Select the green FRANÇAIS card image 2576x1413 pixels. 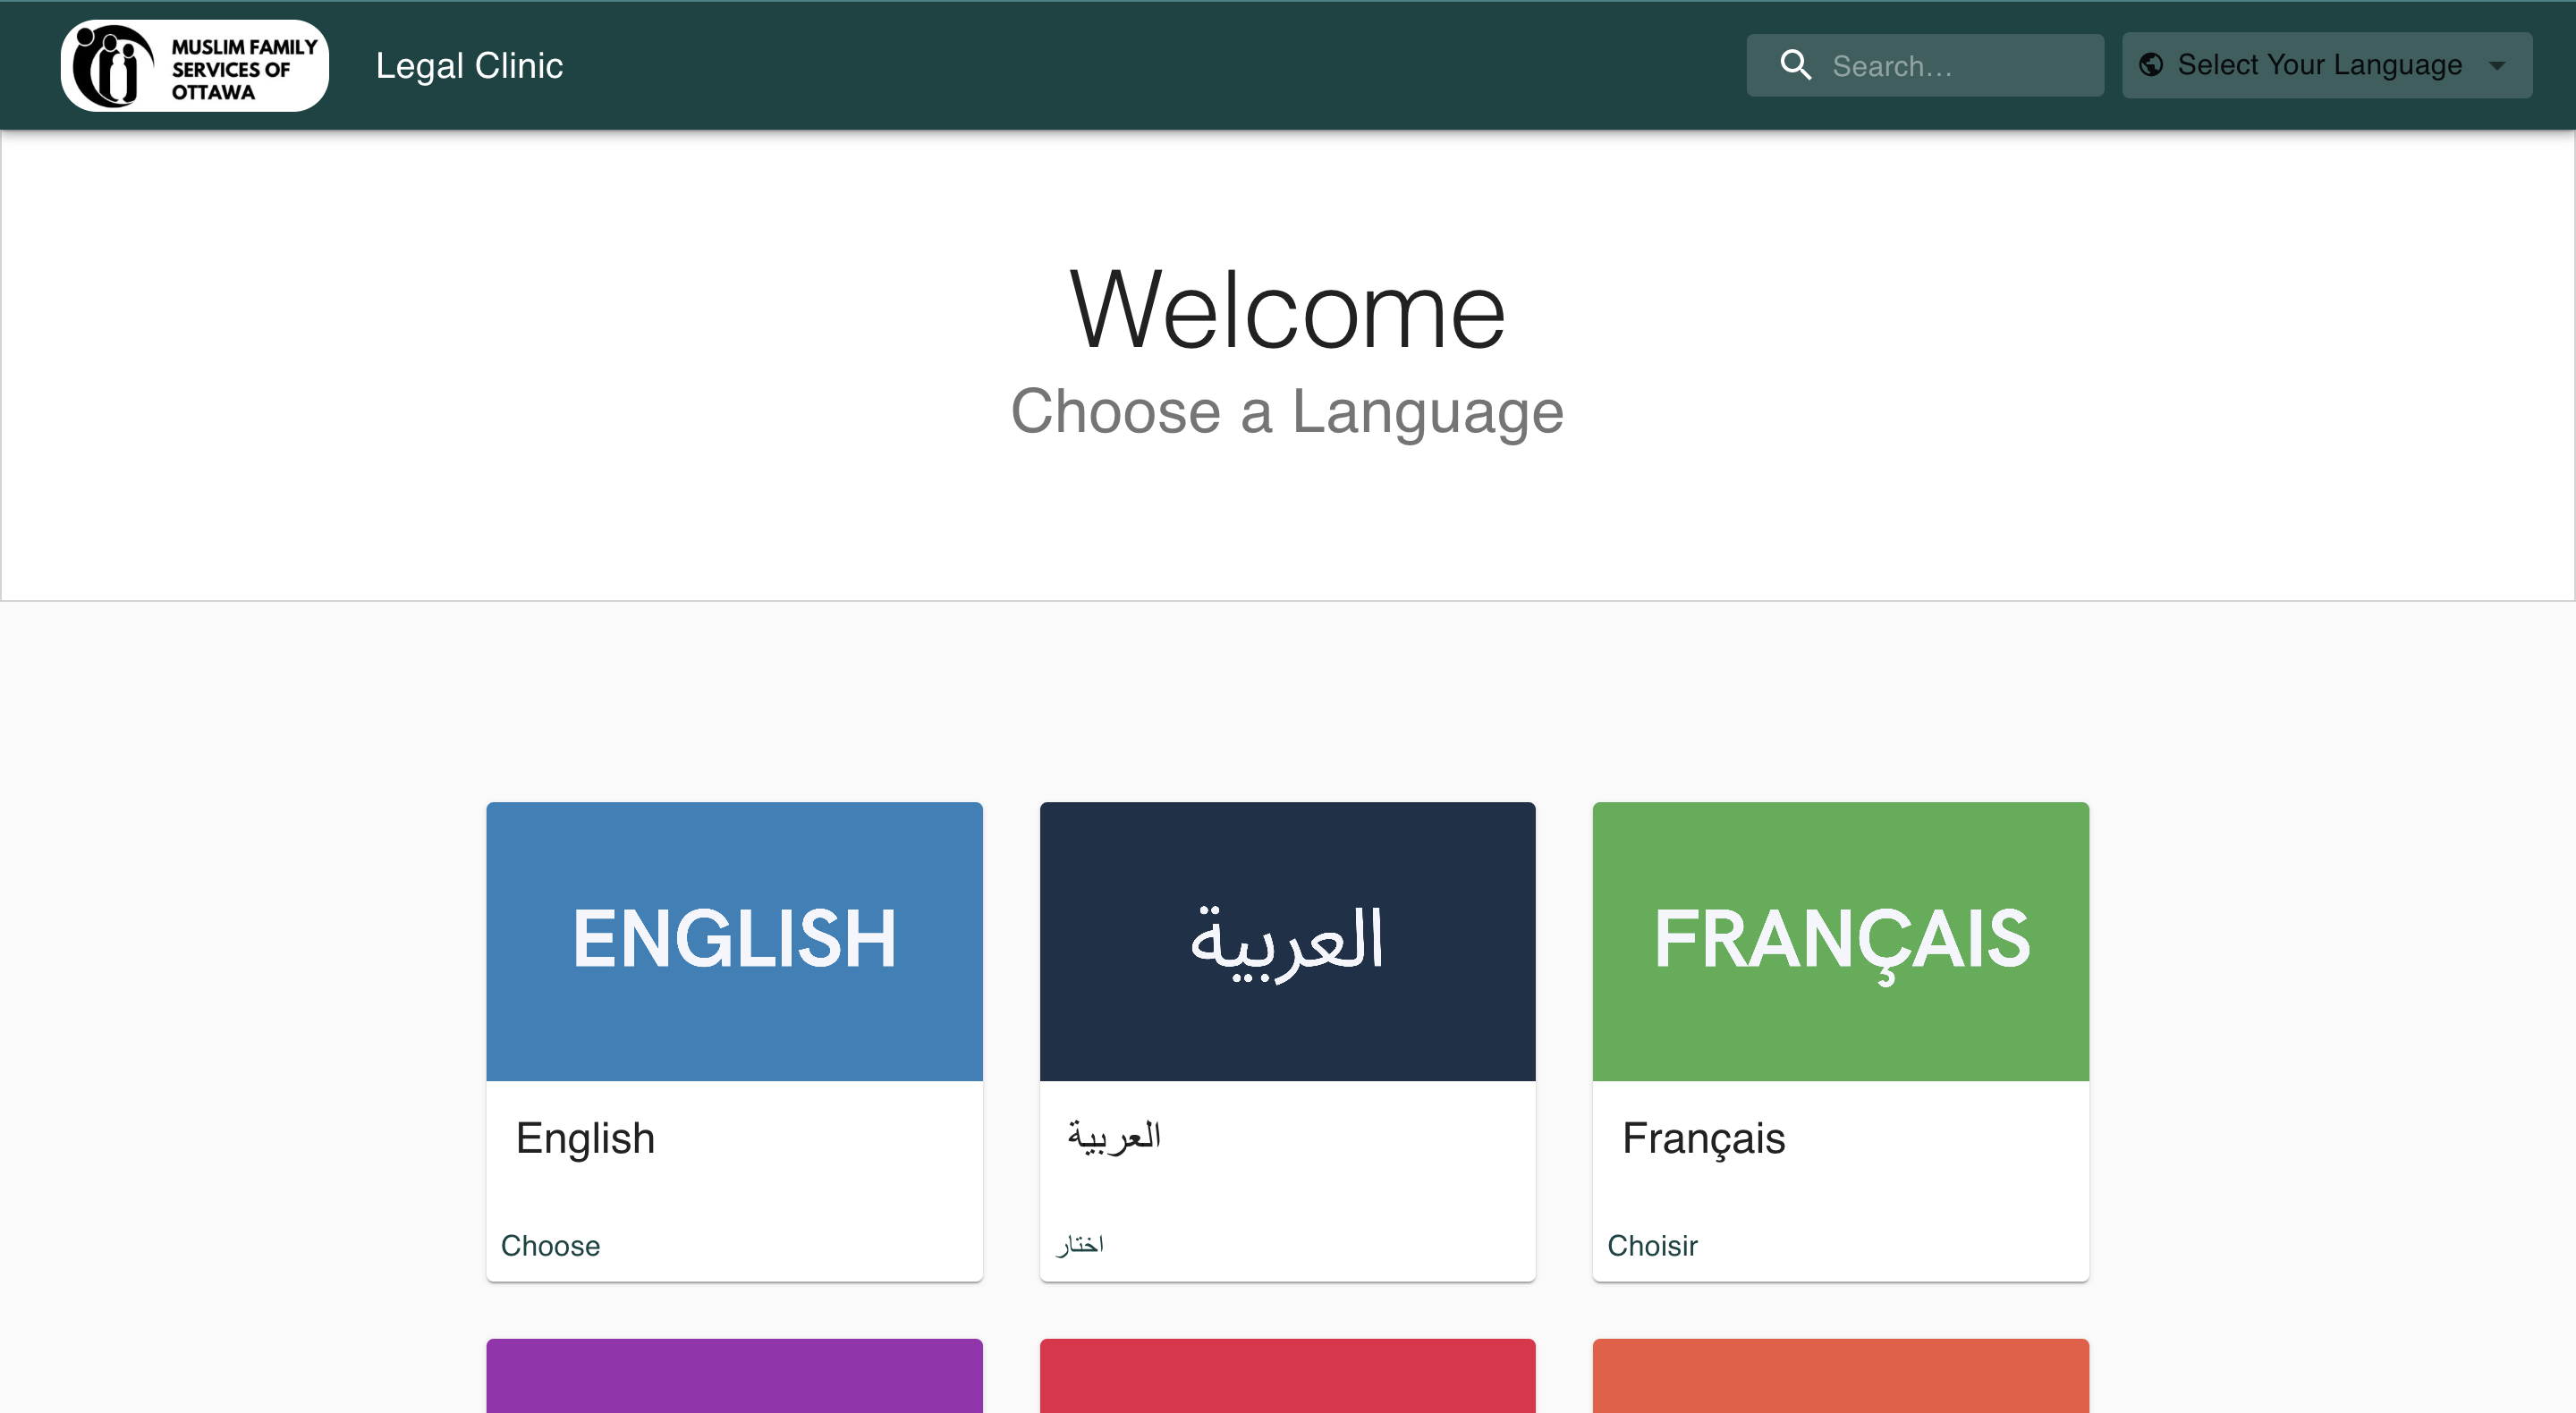click(1840, 940)
